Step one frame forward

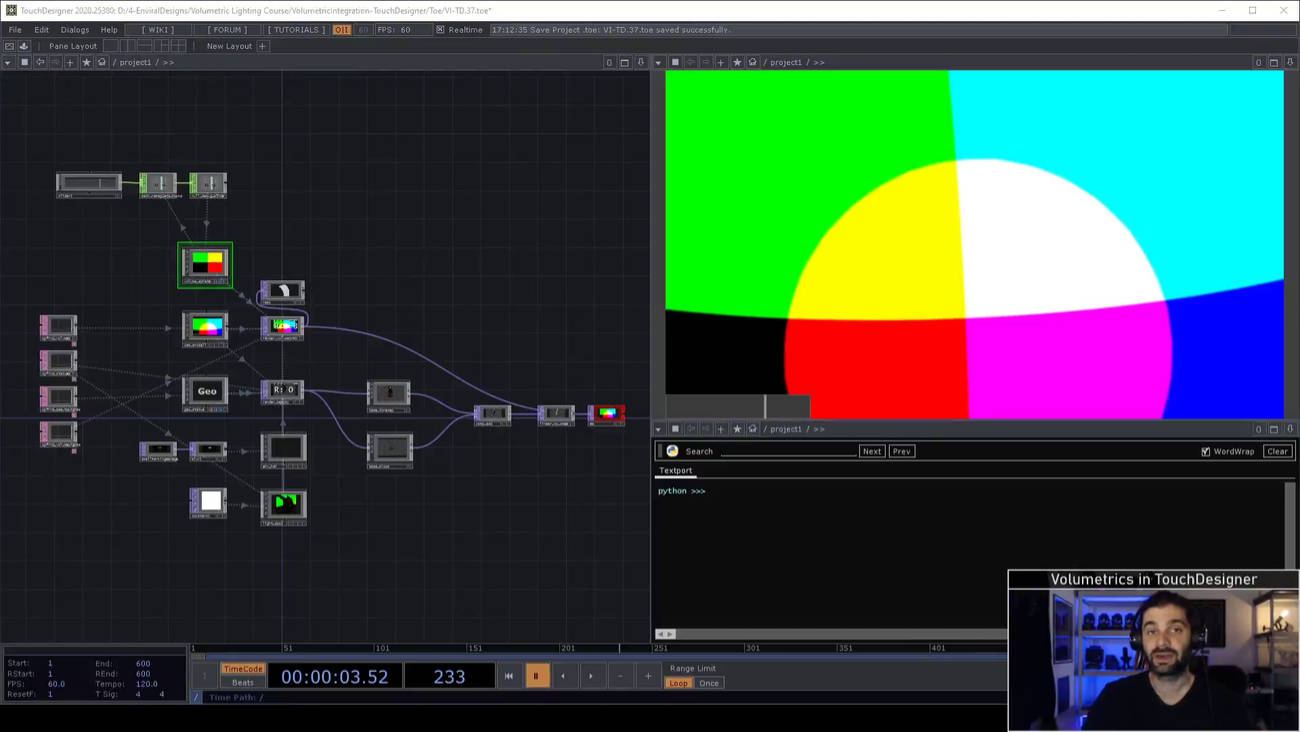click(591, 676)
